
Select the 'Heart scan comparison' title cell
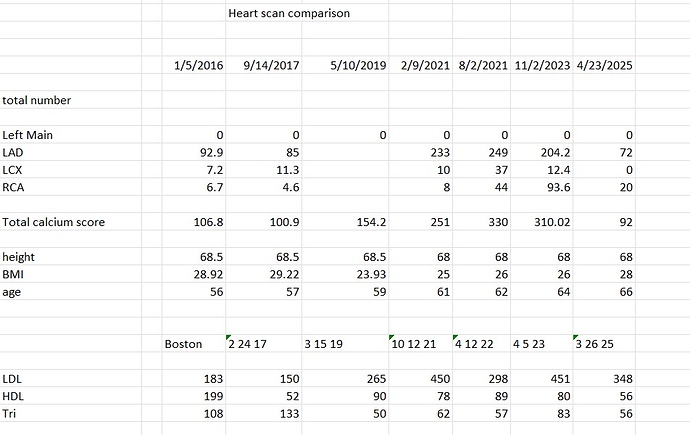289,13
